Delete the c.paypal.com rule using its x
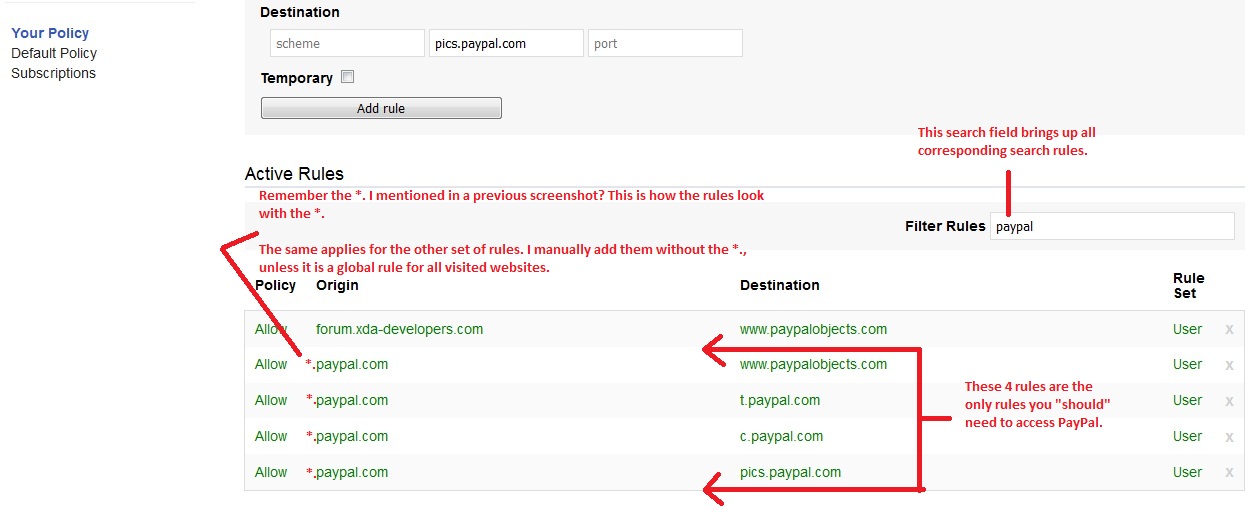 click(x=1229, y=437)
